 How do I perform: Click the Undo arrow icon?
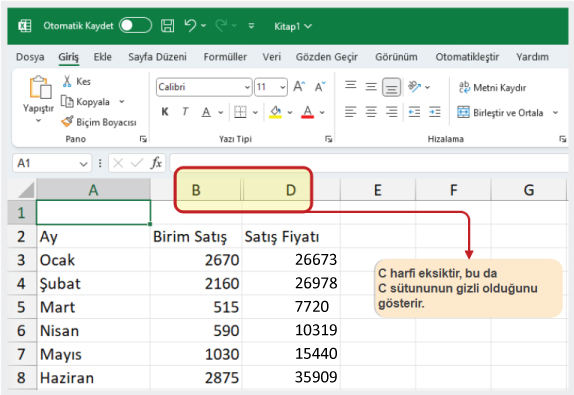[190, 26]
